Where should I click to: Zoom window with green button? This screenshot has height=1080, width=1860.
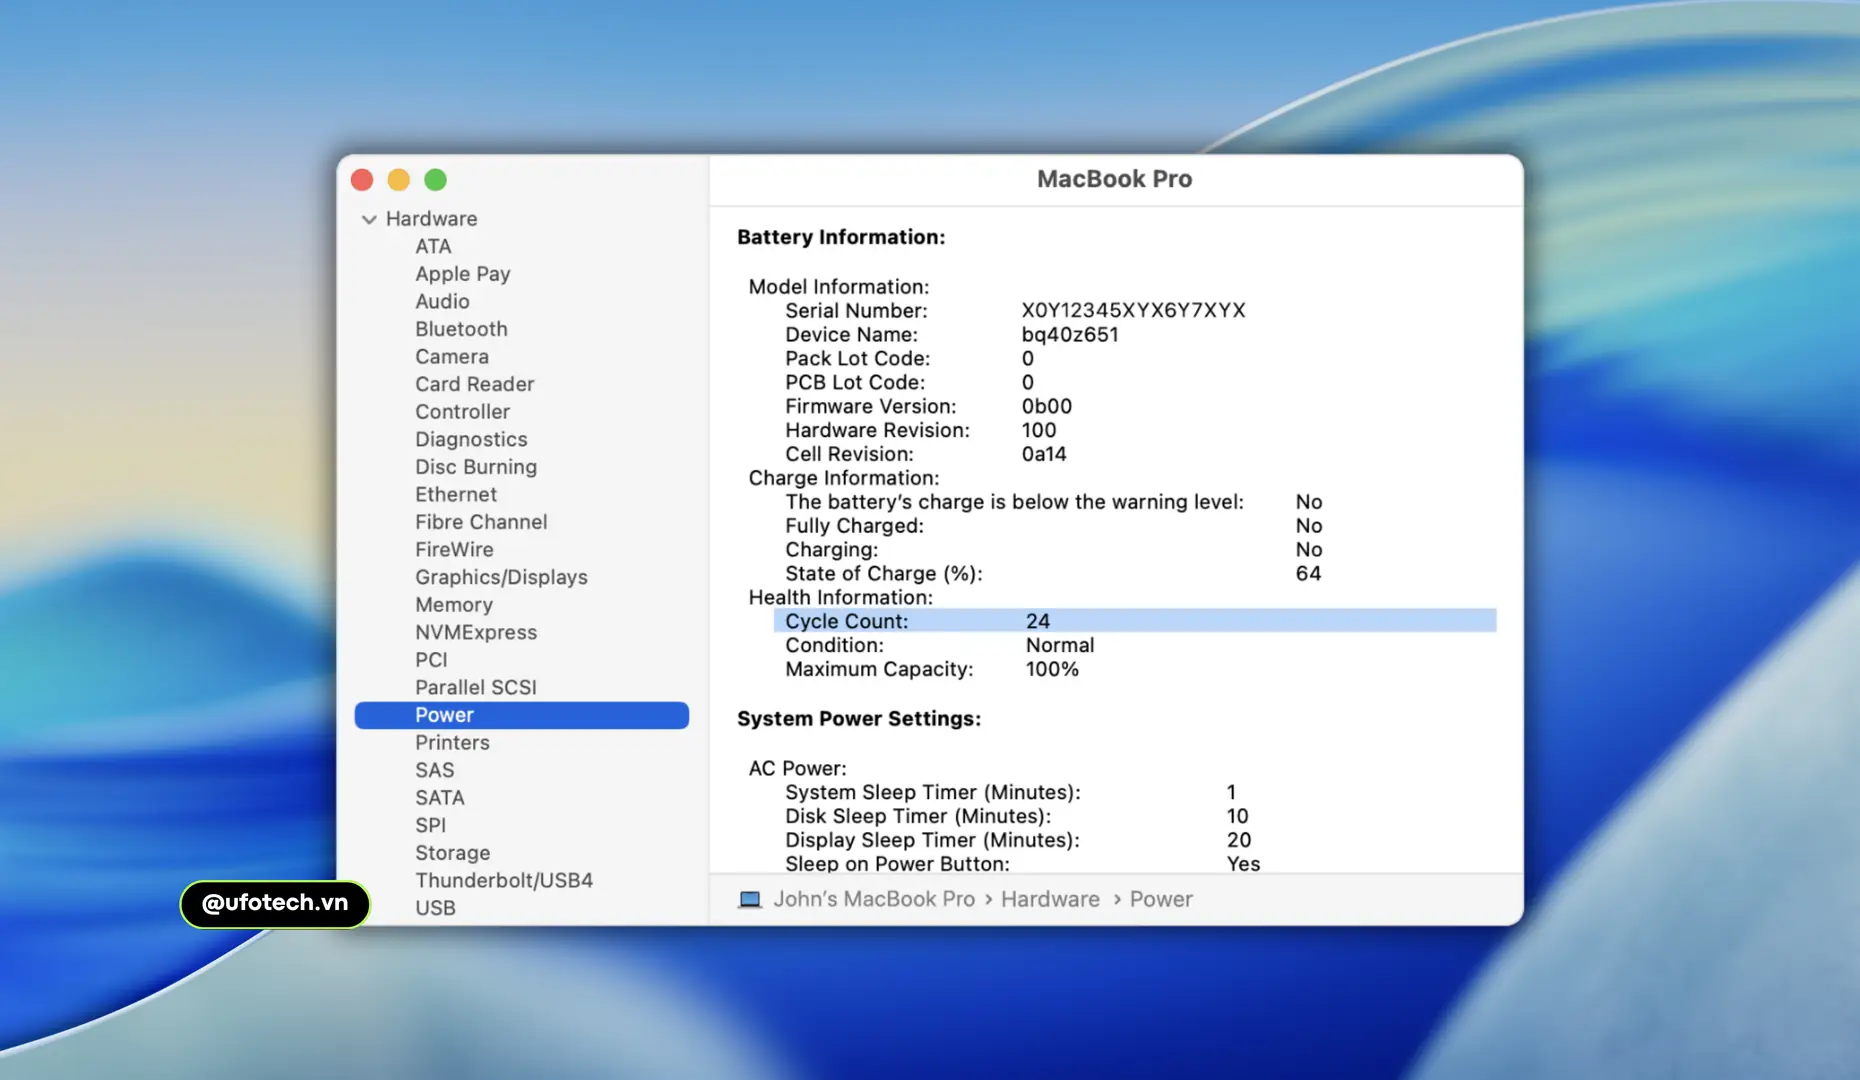click(x=435, y=180)
